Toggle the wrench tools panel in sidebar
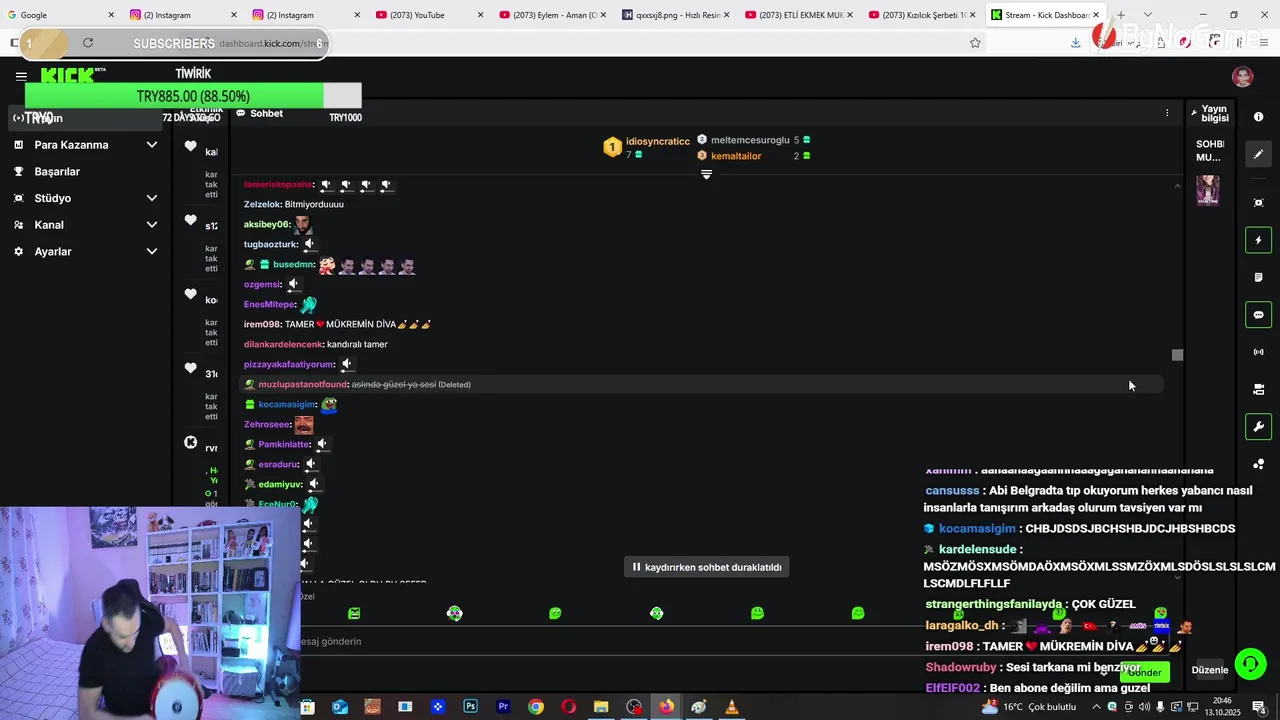Image resolution: width=1280 pixels, height=720 pixels. (1258, 427)
